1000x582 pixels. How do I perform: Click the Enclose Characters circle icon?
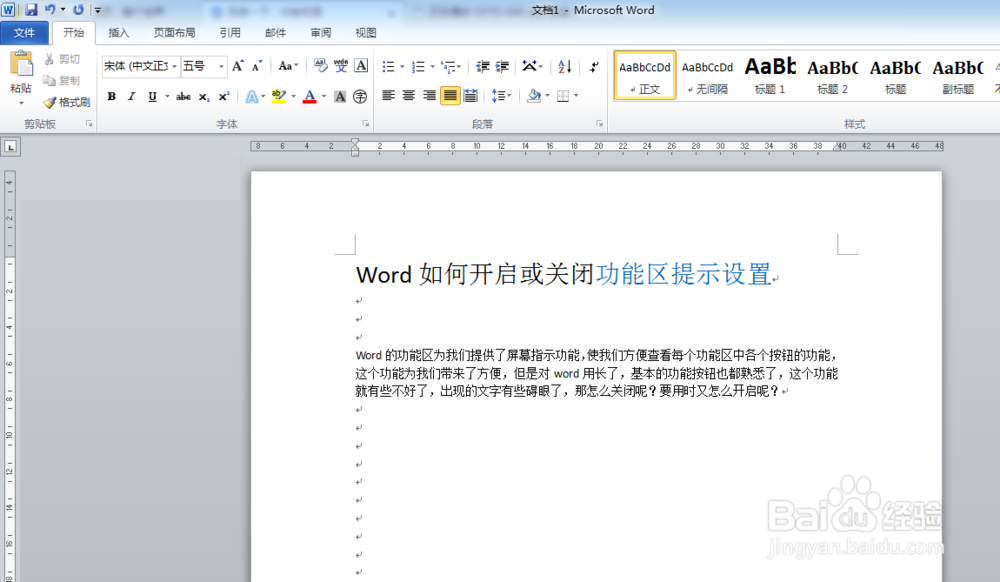(x=360, y=96)
